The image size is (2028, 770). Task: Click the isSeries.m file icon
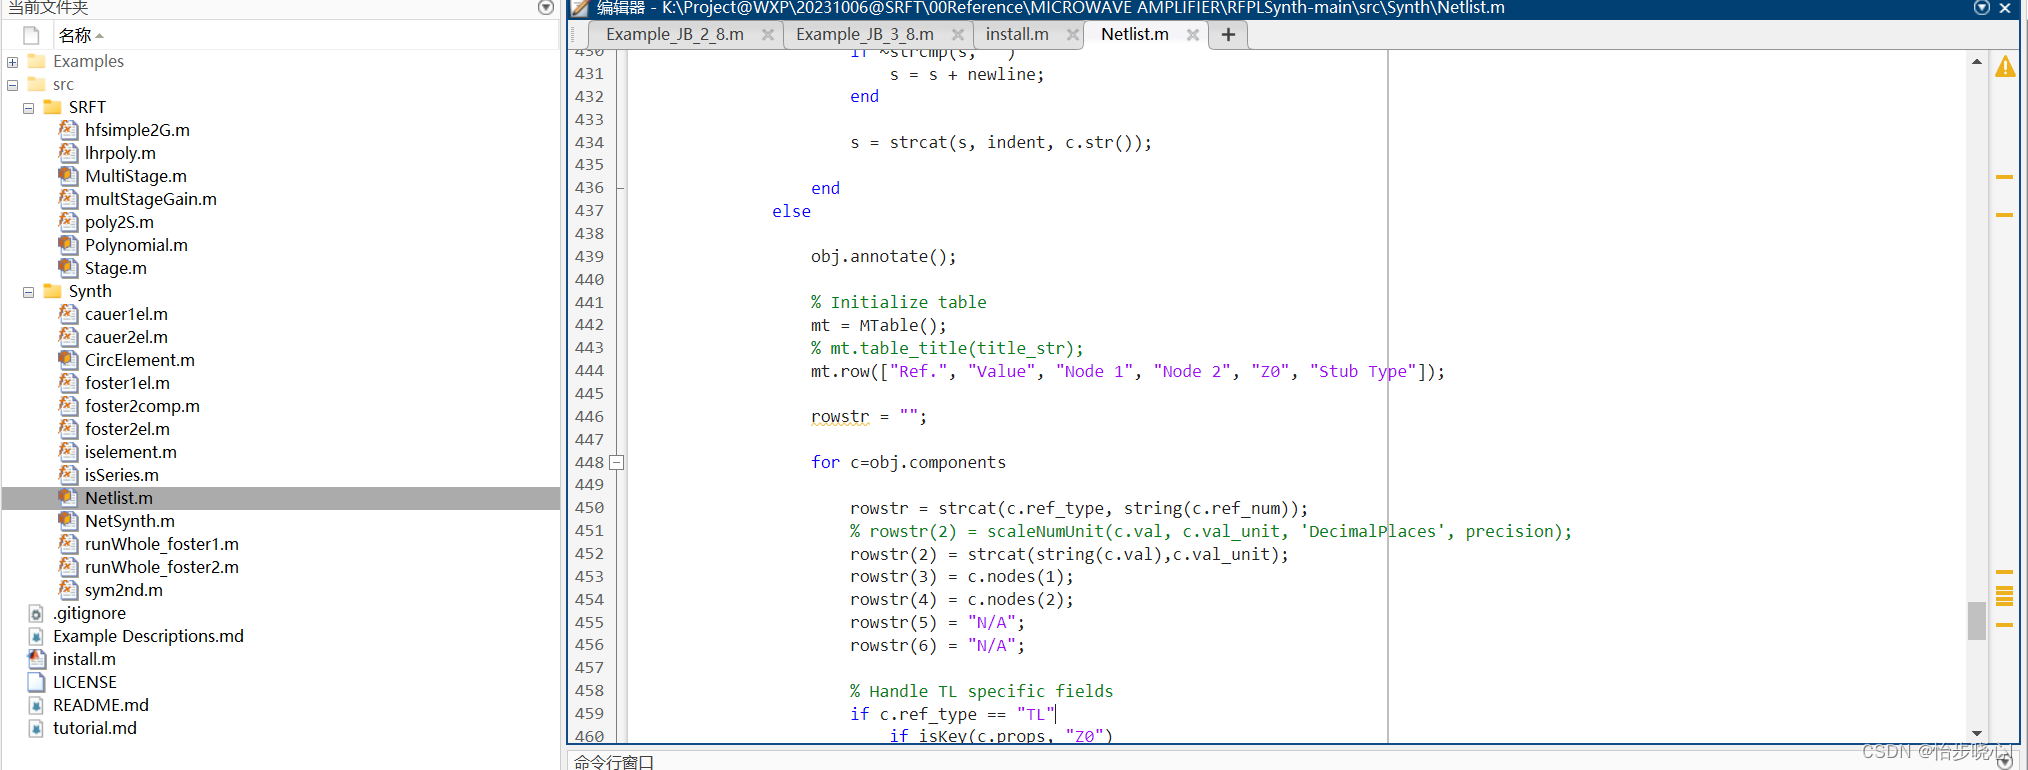tap(68, 475)
